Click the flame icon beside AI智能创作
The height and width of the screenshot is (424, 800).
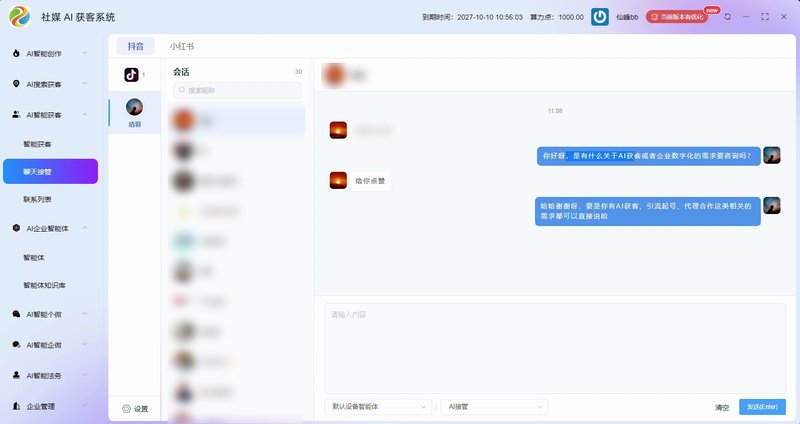click(16, 53)
